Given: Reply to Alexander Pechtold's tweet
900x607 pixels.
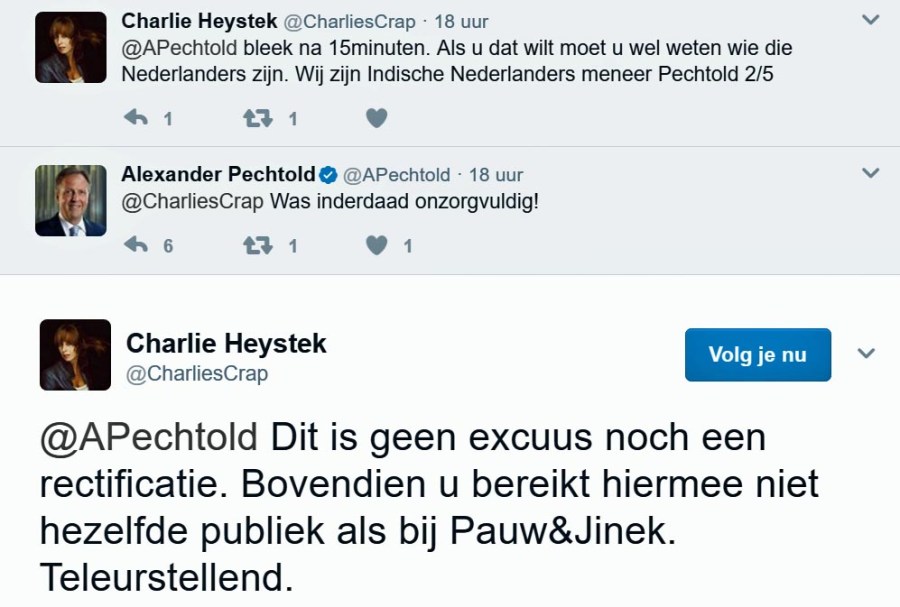Looking at the screenshot, I should [136, 245].
